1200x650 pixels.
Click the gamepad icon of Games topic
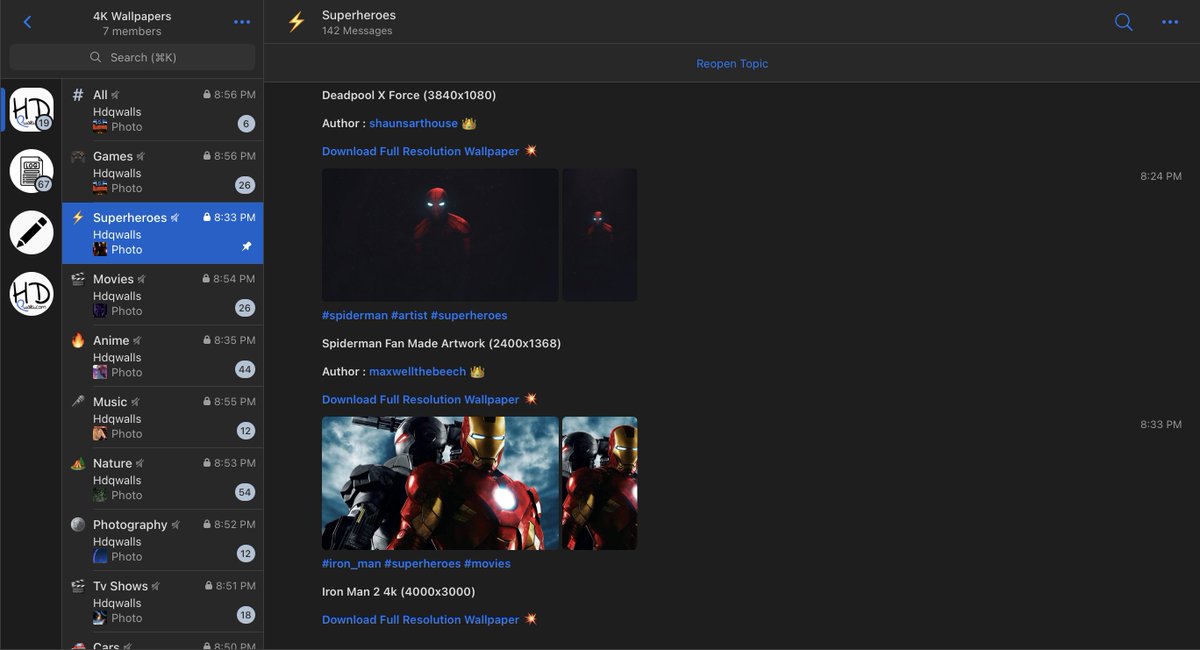pyautogui.click(x=78, y=156)
